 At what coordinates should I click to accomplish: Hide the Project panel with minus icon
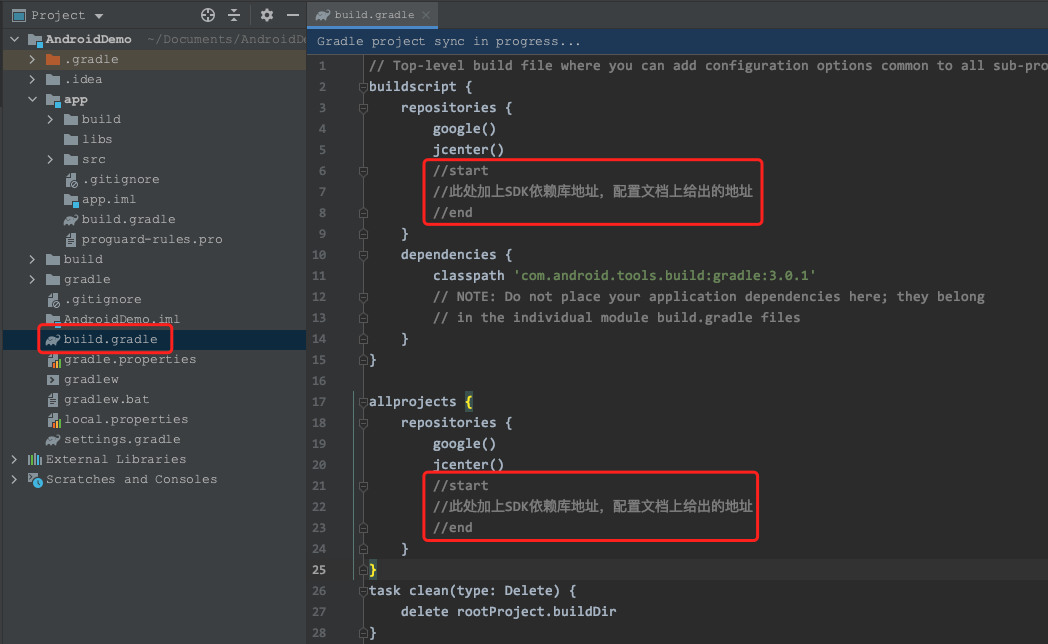click(293, 15)
